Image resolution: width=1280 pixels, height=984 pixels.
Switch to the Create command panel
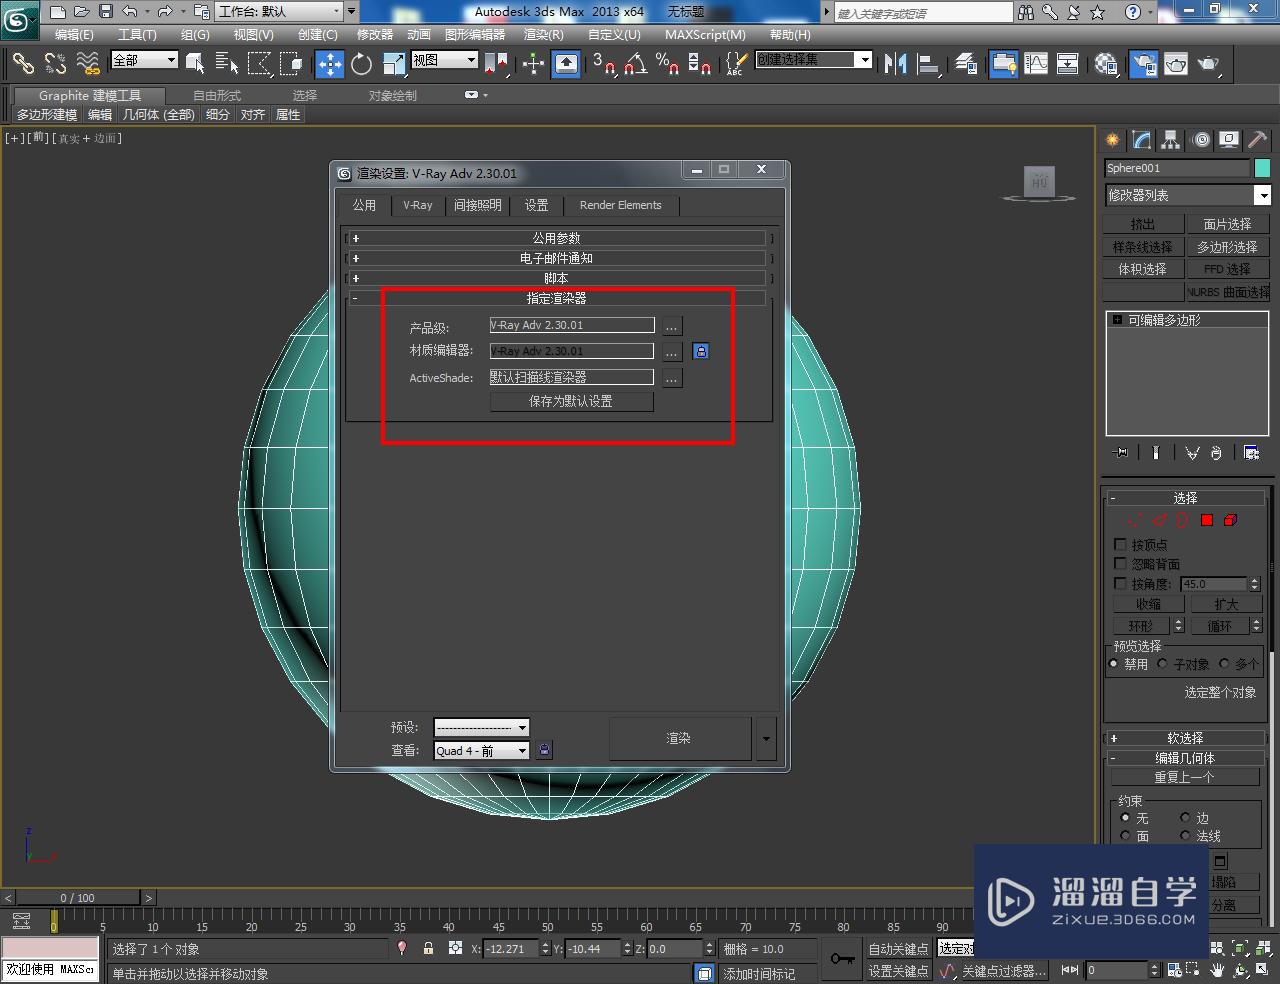tap(1113, 140)
